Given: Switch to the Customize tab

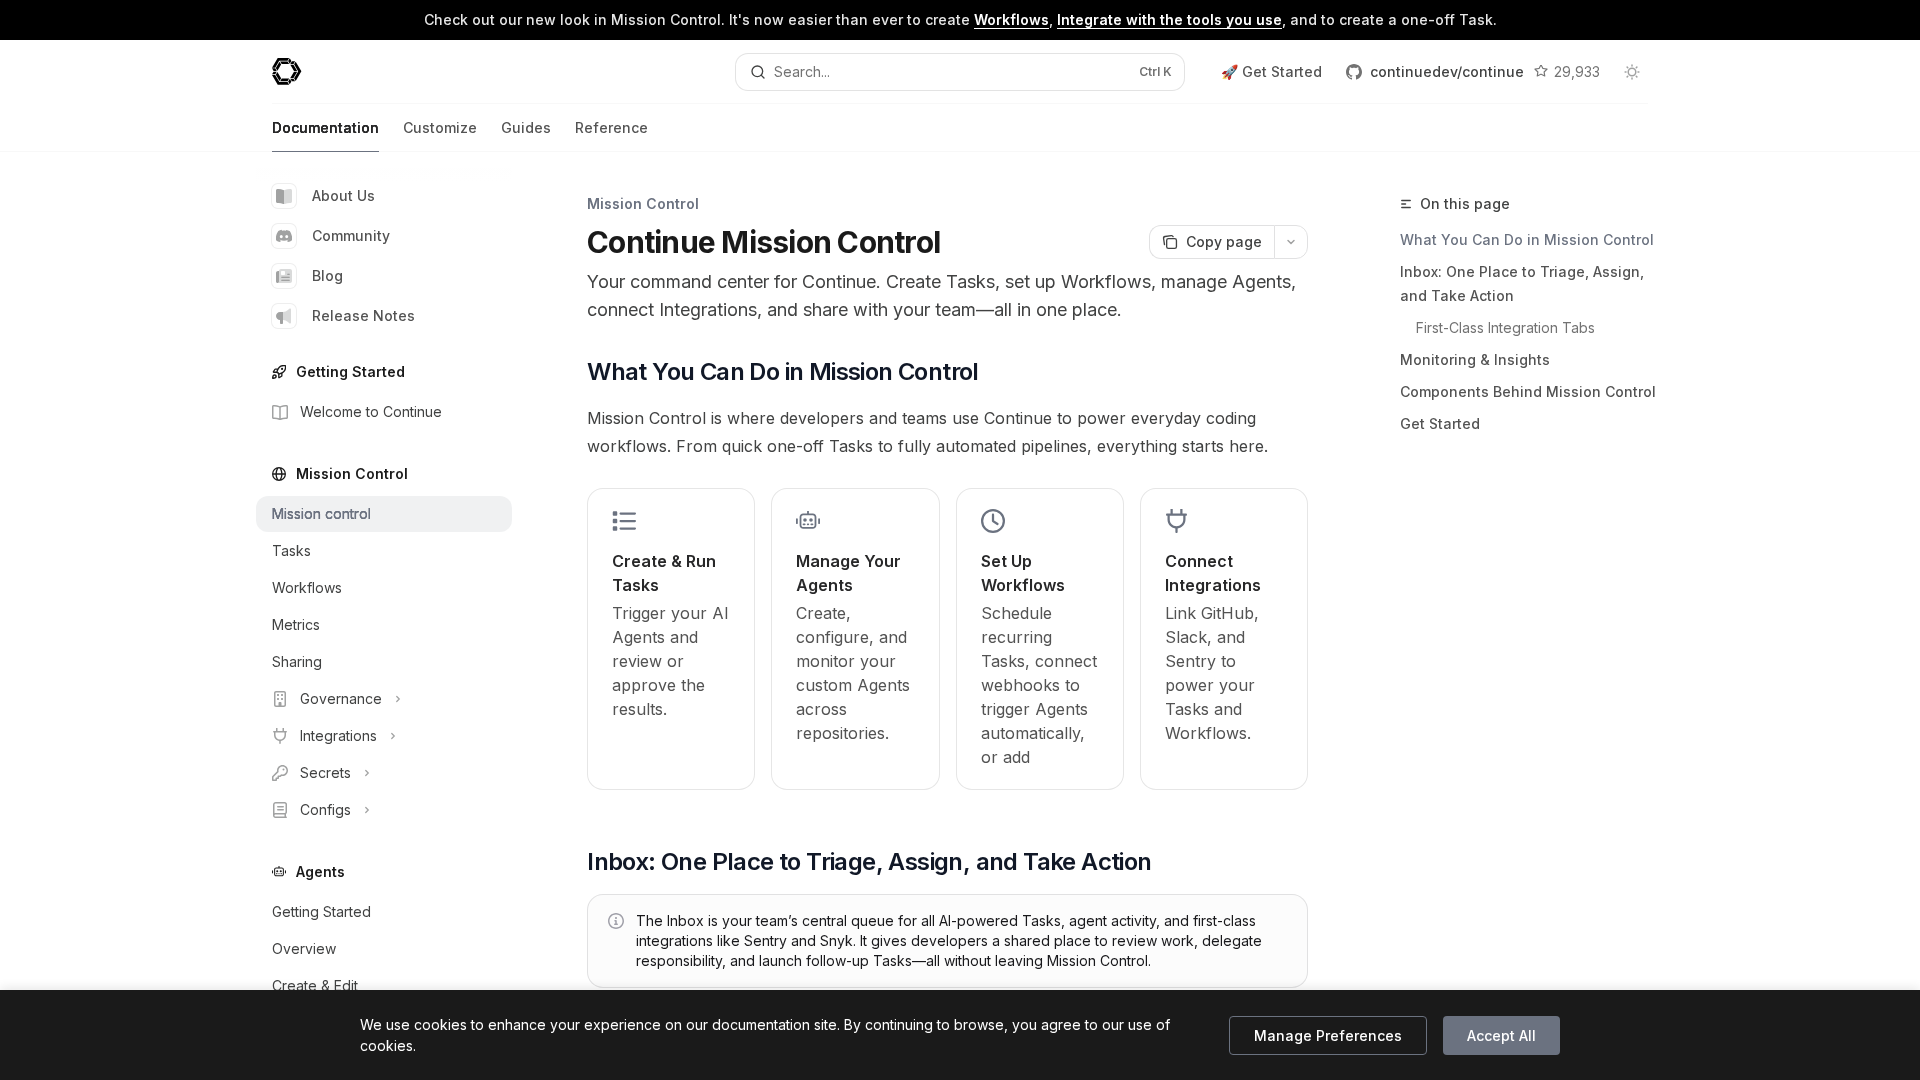Looking at the screenshot, I should [x=439, y=128].
